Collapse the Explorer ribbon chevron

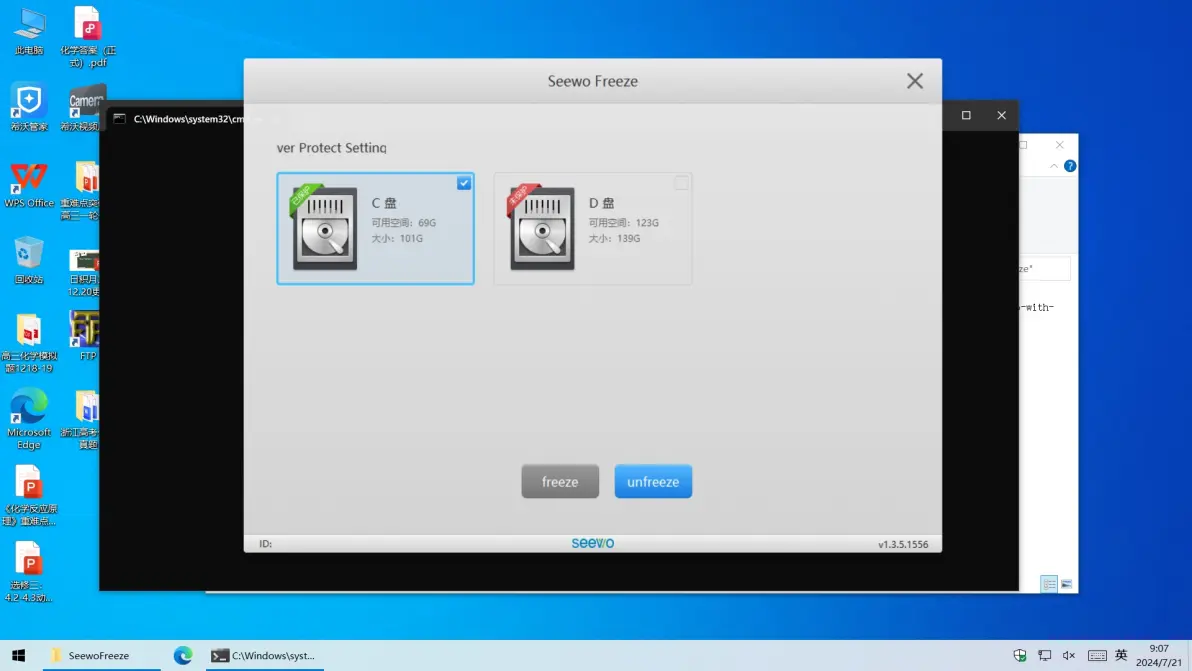tap(1053, 166)
